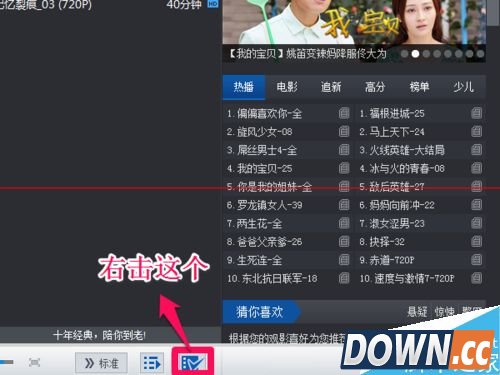Open 你是我的姐妹-全 entry
Screen dimensions: 500x375
pyautogui.click(x=269, y=187)
